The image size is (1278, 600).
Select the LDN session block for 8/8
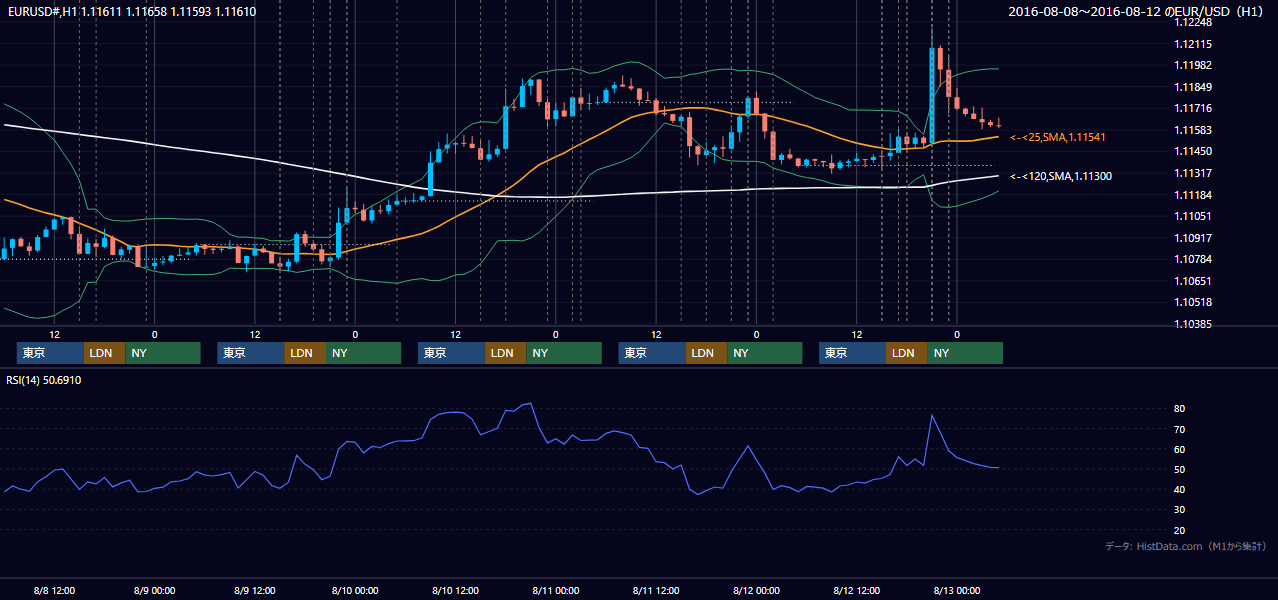click(104, 353)
